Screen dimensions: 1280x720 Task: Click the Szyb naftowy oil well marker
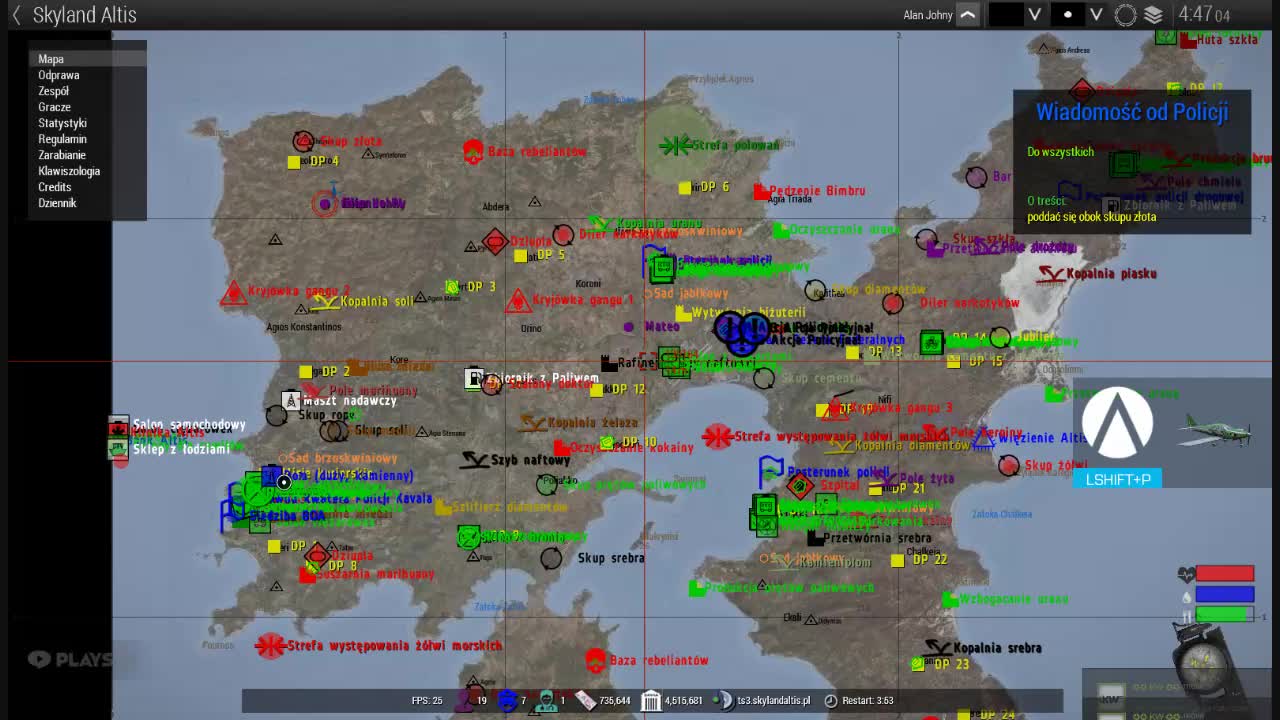coord(475,460)
